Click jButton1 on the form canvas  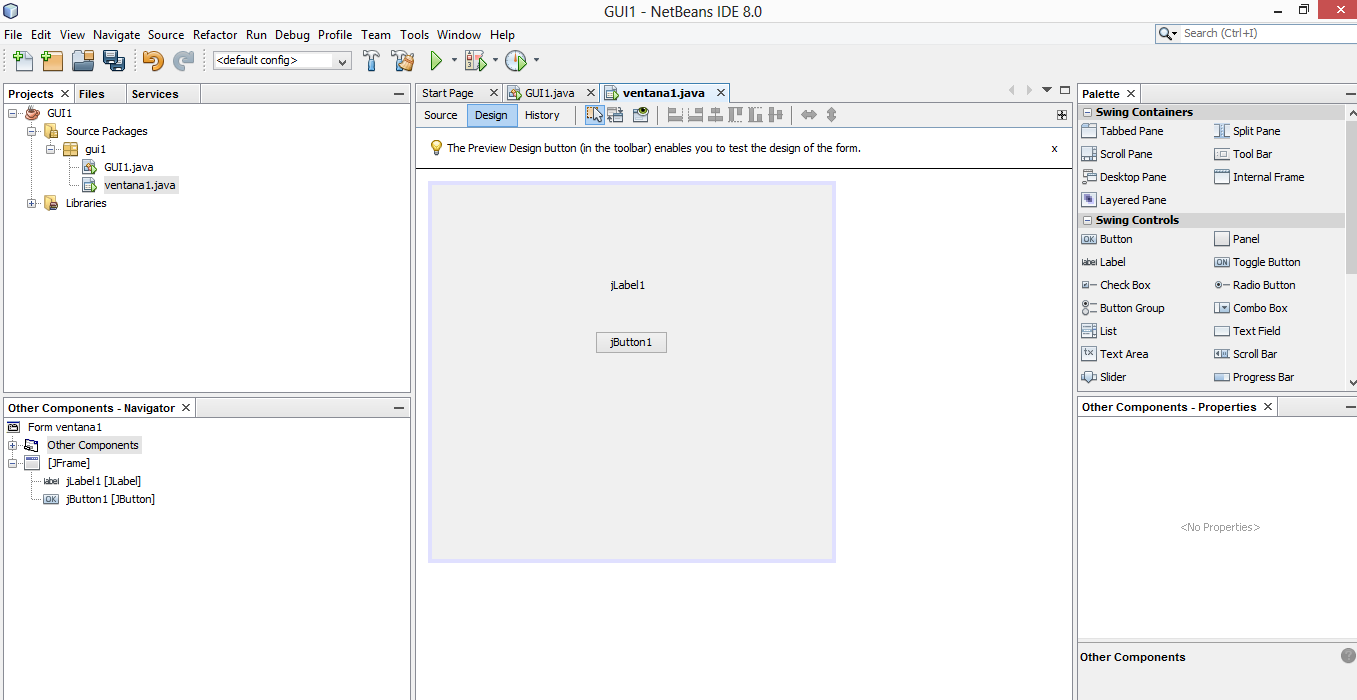(x=631, y=342)
